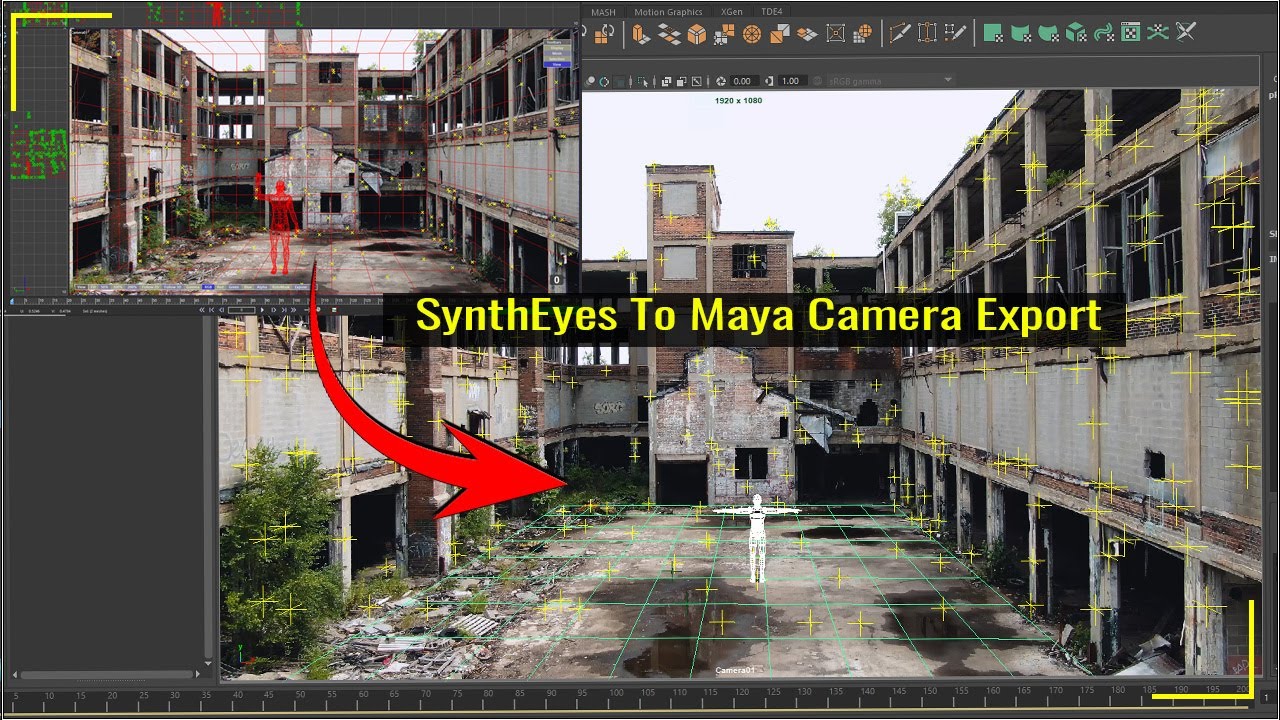Toggle the dimmed square panel toolbar icon
Viewport: 1280px width, 720px height.
click(x=619, y=81)
